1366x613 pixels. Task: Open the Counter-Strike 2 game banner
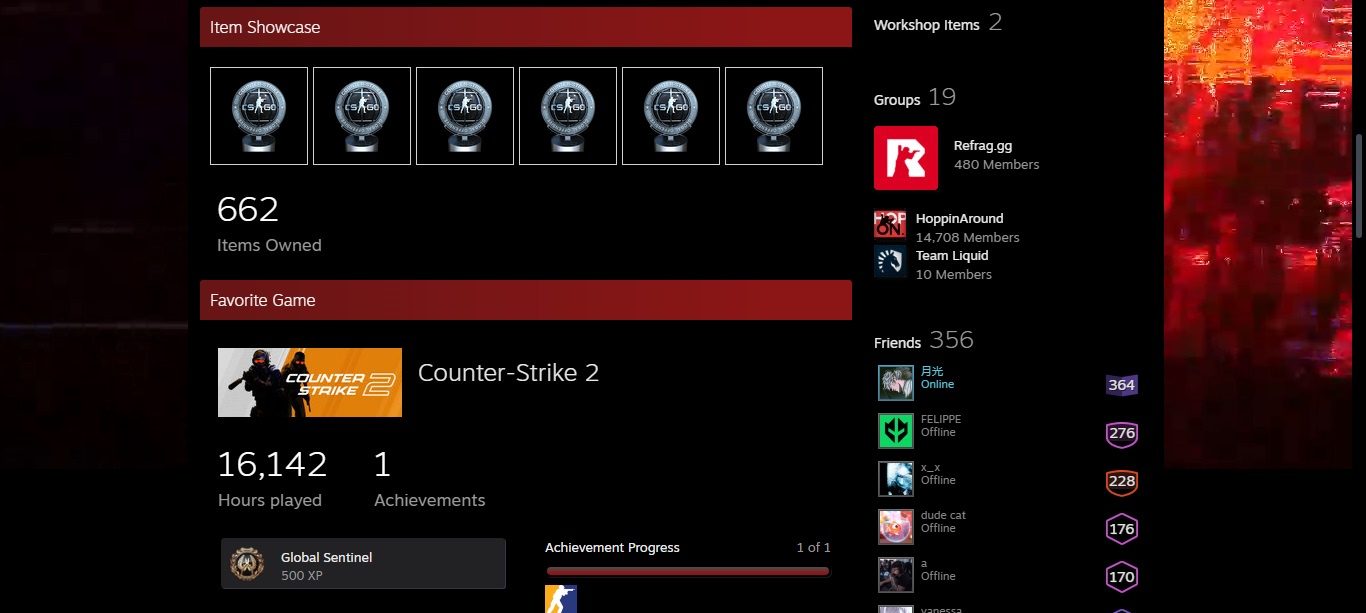pyautogui.click(x=310, y=382)
